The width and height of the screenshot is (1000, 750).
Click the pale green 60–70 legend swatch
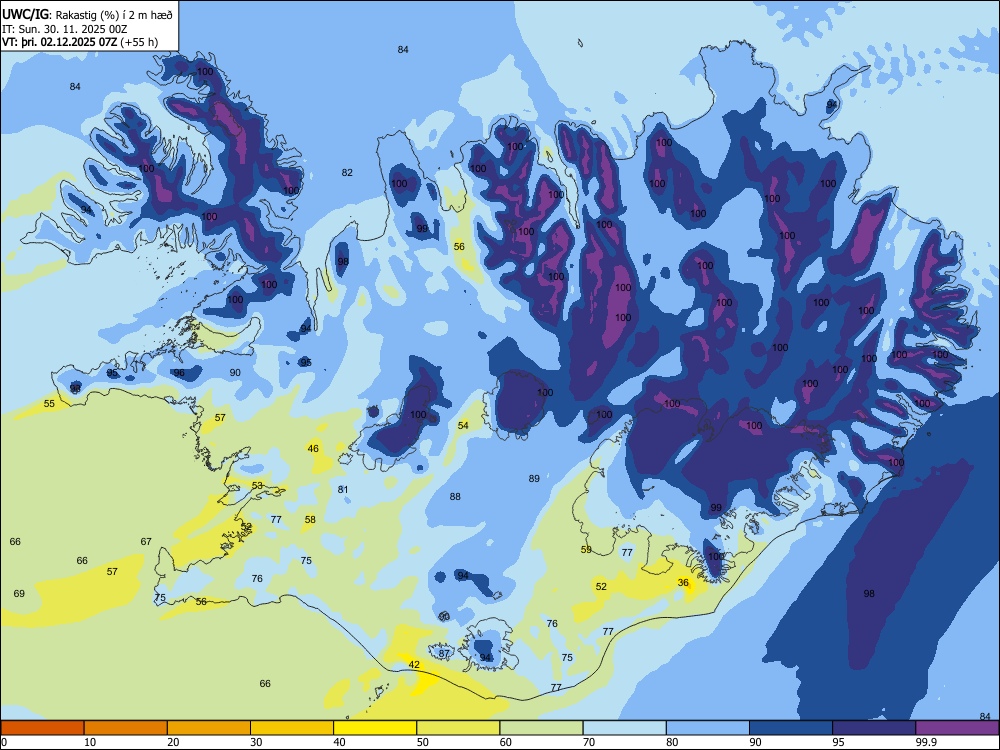541,728
